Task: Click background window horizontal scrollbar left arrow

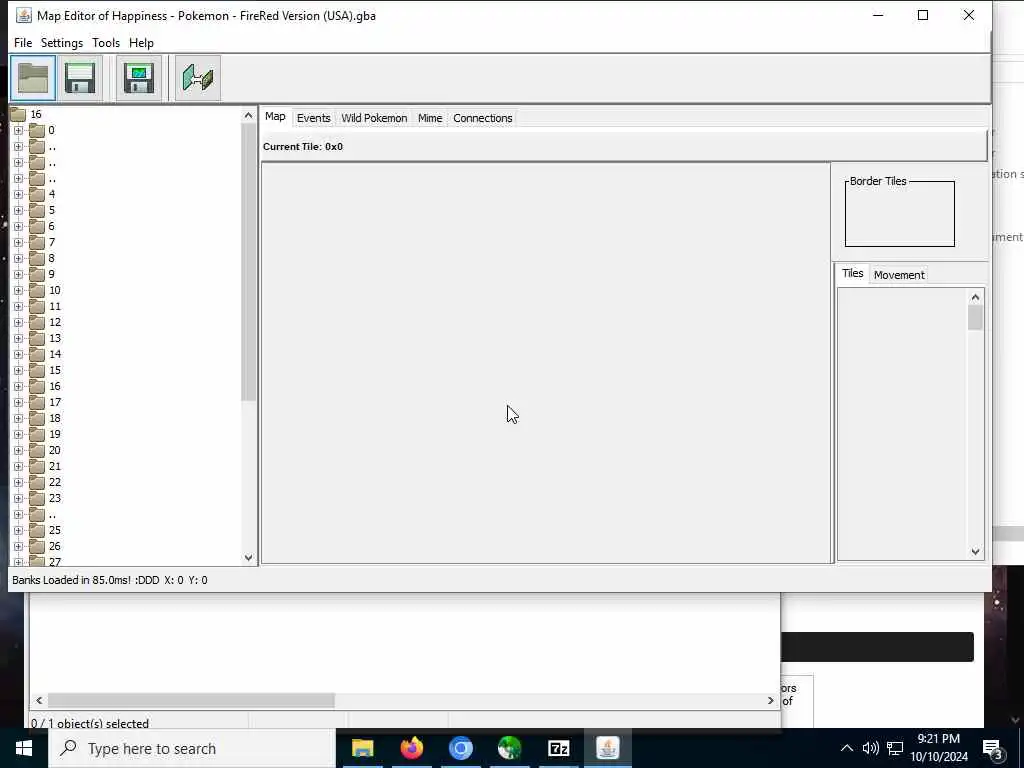Action: click(39, 700)
